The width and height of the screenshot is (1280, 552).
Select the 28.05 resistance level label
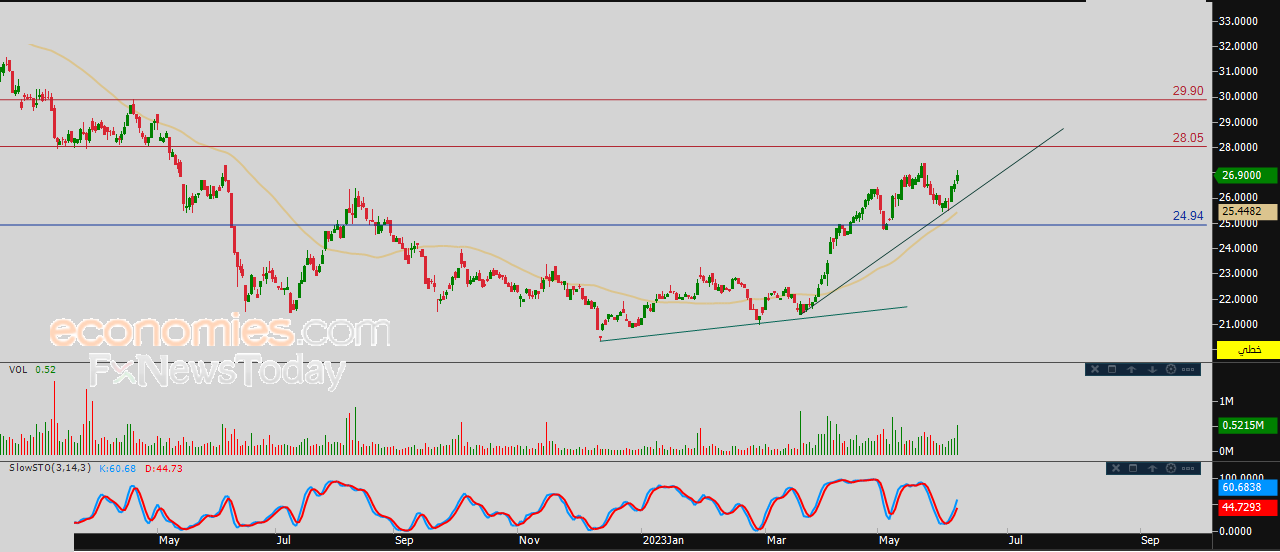pyautogui.click(x=1188, y=139)
